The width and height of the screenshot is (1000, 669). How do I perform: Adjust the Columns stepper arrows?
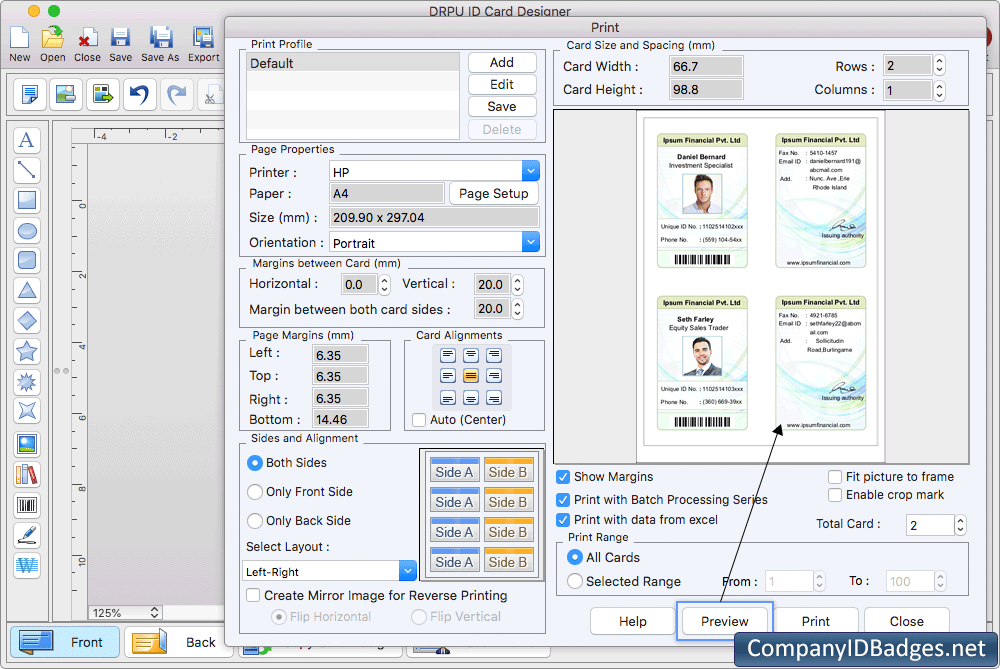point(939,90)
